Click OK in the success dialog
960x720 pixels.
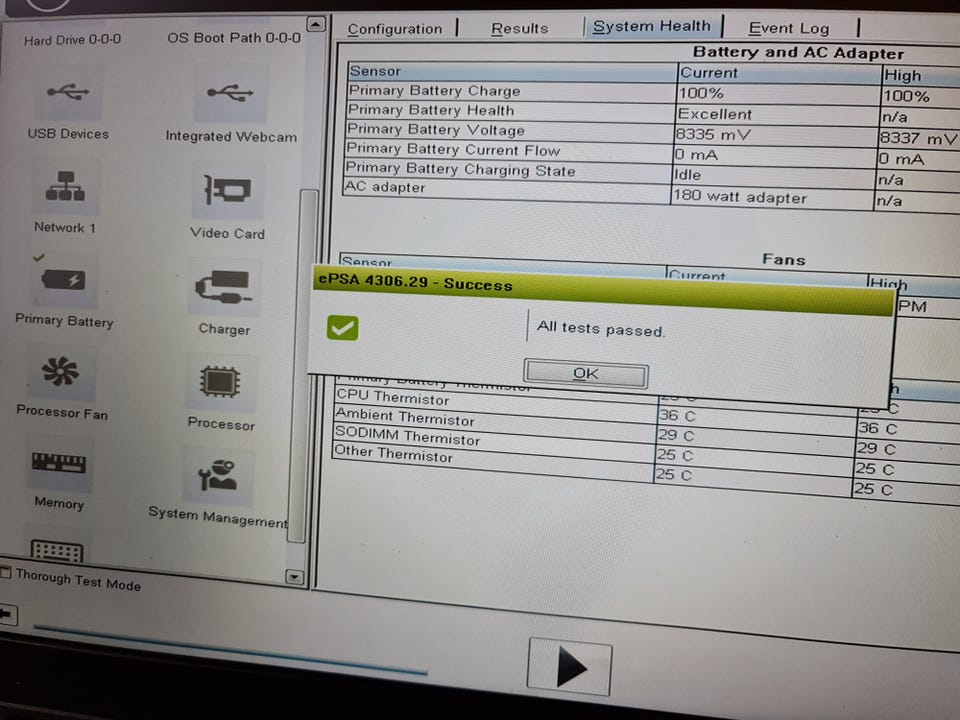pyautogui.click(x=586, y=373)
